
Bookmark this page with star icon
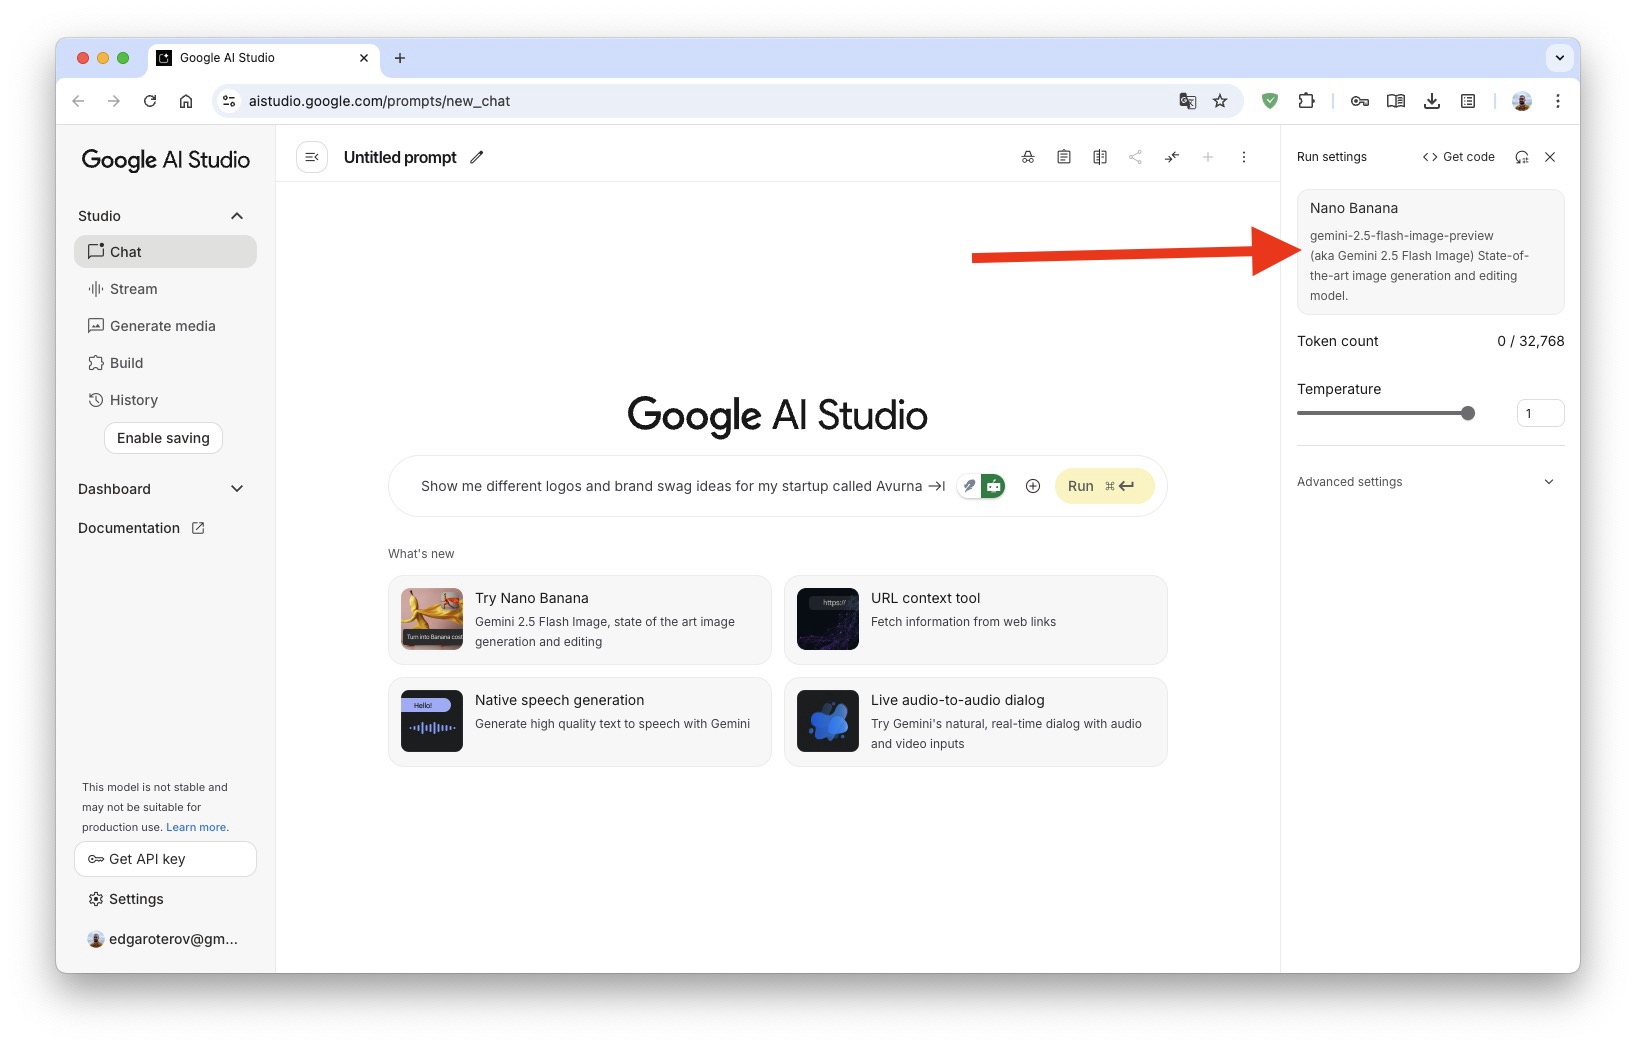tap(1220, 101)
